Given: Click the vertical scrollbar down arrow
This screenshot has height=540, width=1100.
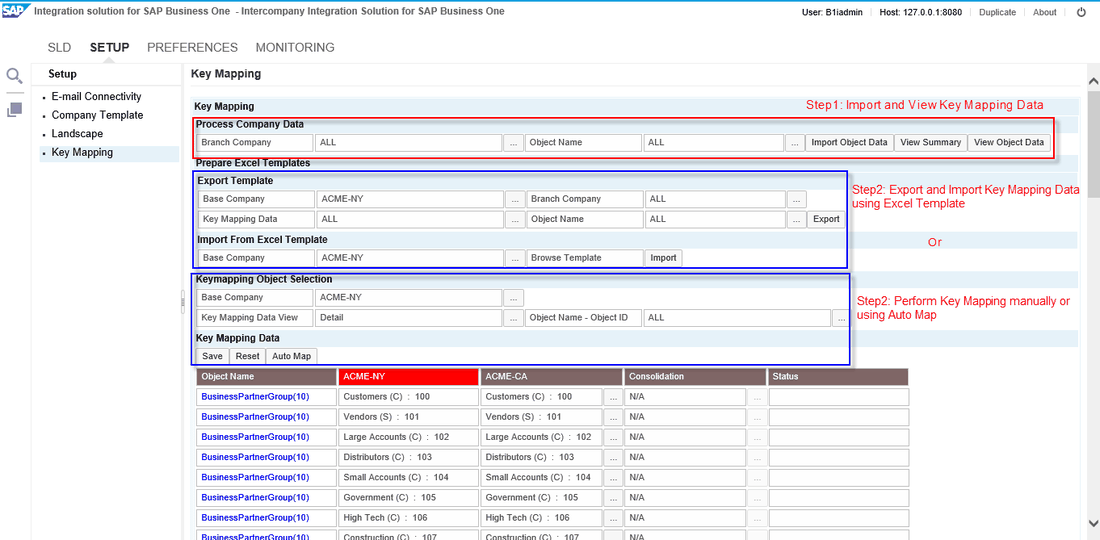Looking at the screenshot, I should 1093,522.
